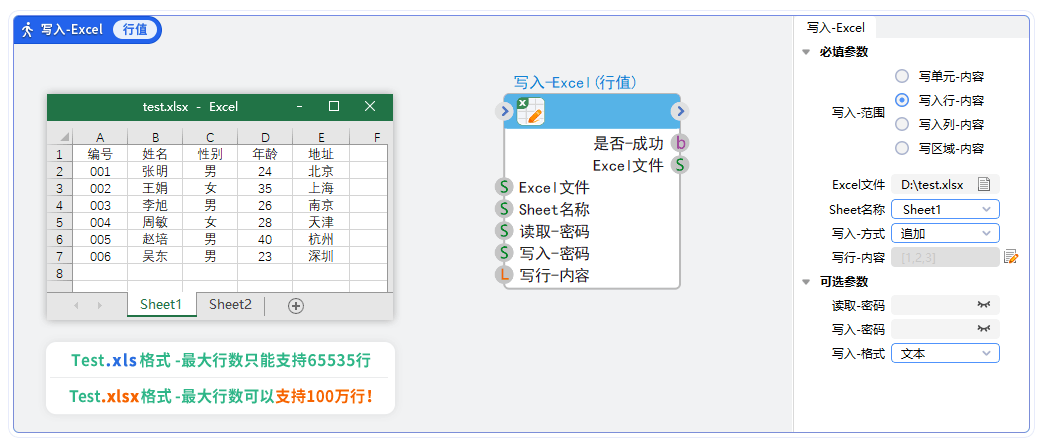Collapse the 必填参数 section
The height and width of the screenshot is (447, 1045).
click(806, 52)
